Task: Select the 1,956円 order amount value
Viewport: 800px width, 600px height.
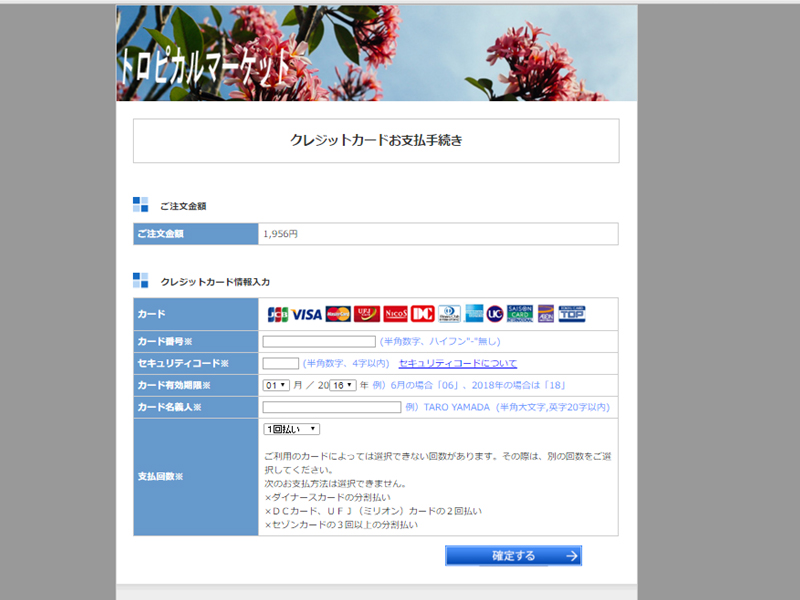Action: 280,234
